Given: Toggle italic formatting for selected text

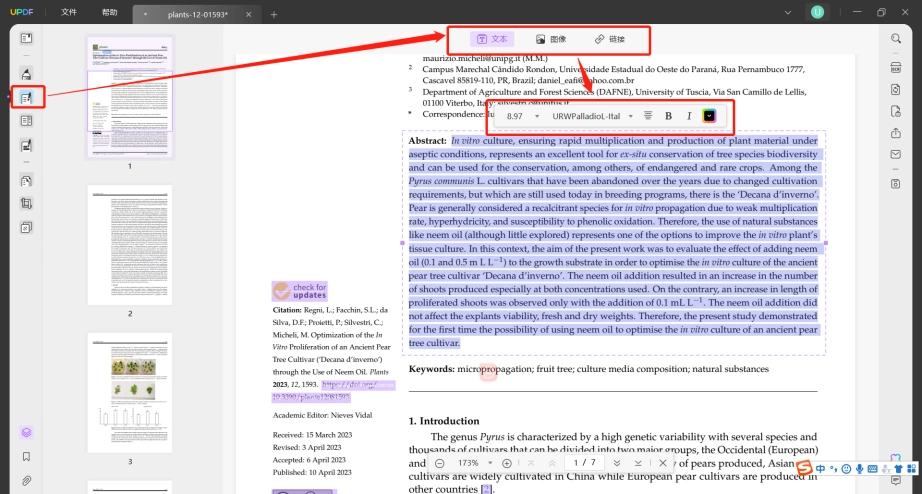Looking at the screenshot, I should (x=689, y=116).
